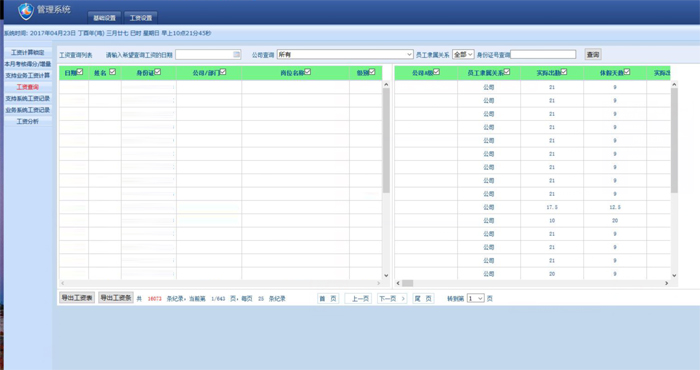
Task: Click the 查询 search button
Action: [593, 54]
